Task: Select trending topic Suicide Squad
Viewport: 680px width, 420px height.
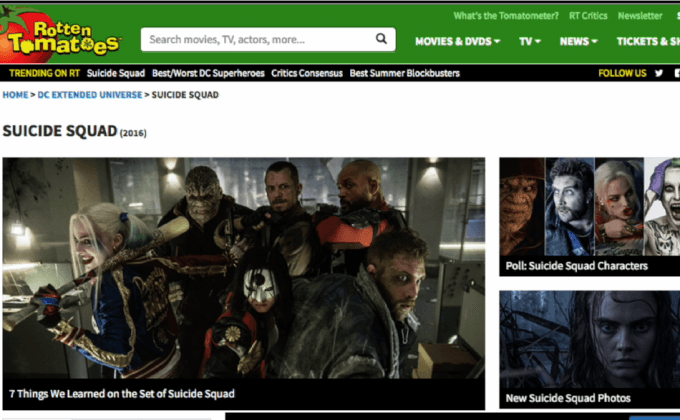Action: (x=116, y=73)
